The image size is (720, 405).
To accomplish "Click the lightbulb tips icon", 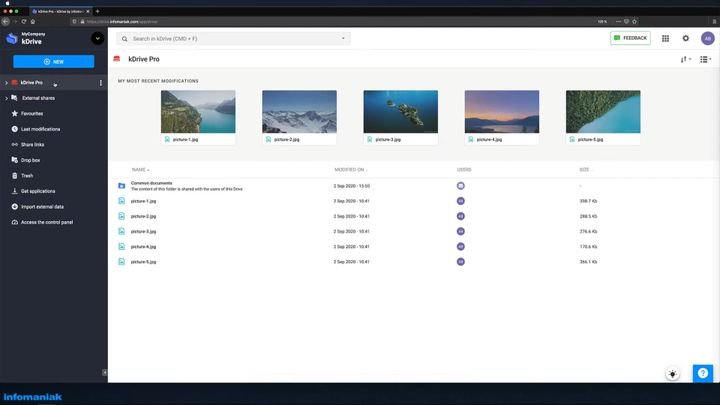I will (675, 373).
